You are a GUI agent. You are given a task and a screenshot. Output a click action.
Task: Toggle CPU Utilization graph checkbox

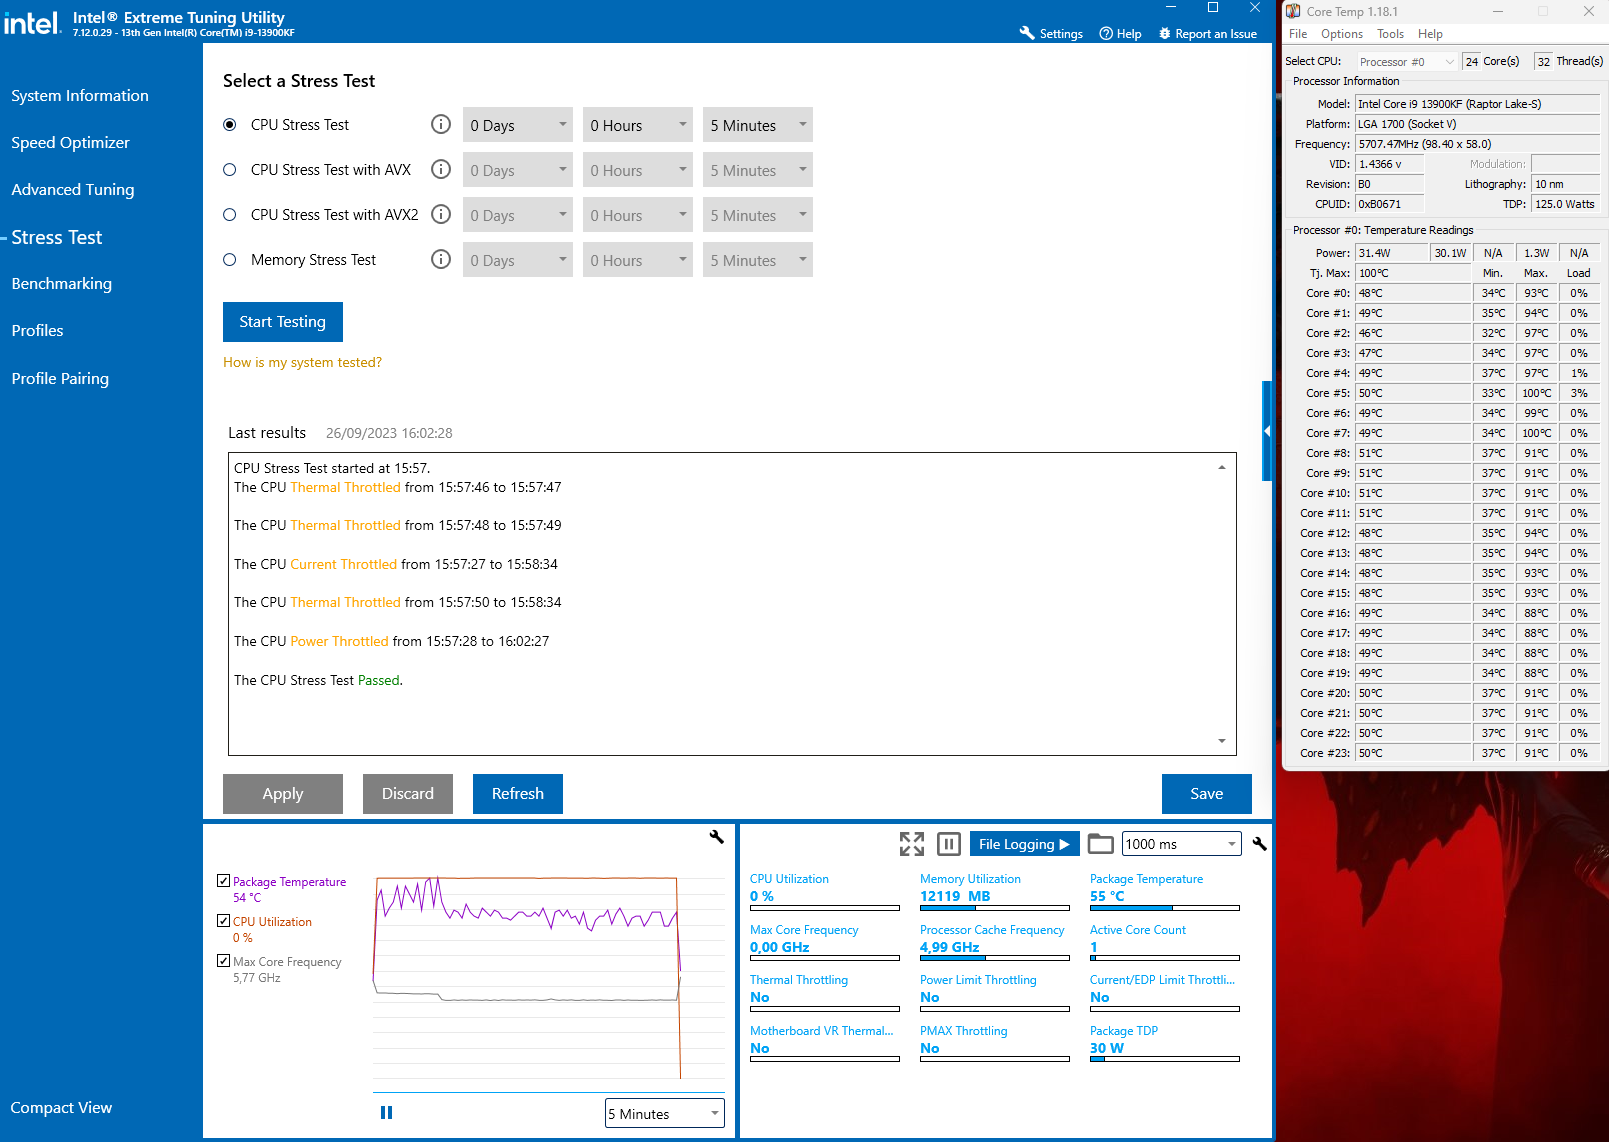[223, 921]
